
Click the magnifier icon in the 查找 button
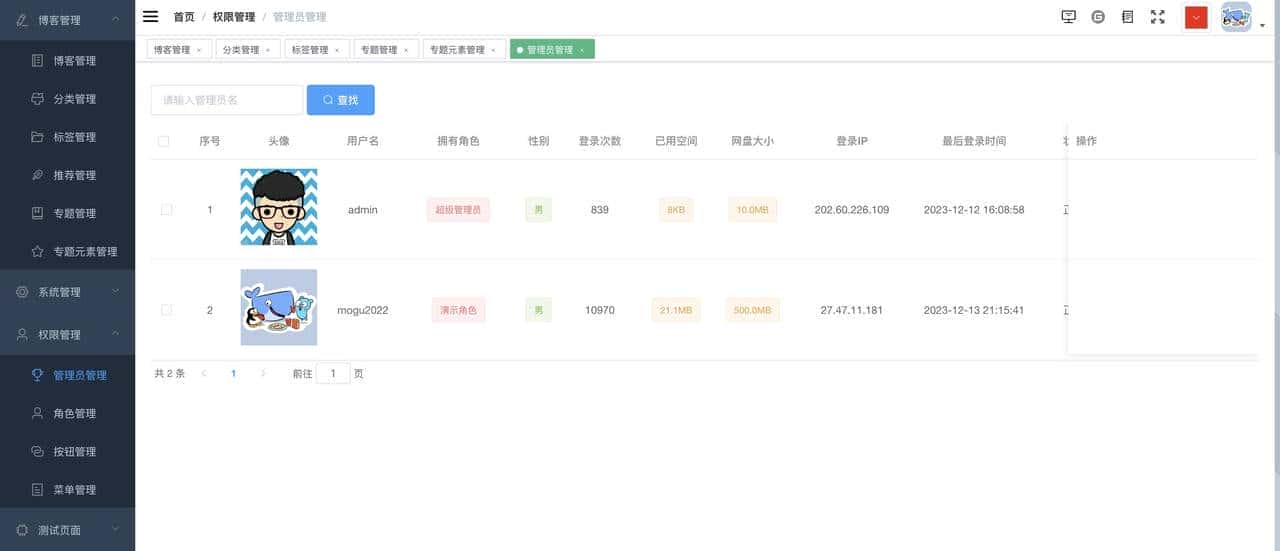328,100
